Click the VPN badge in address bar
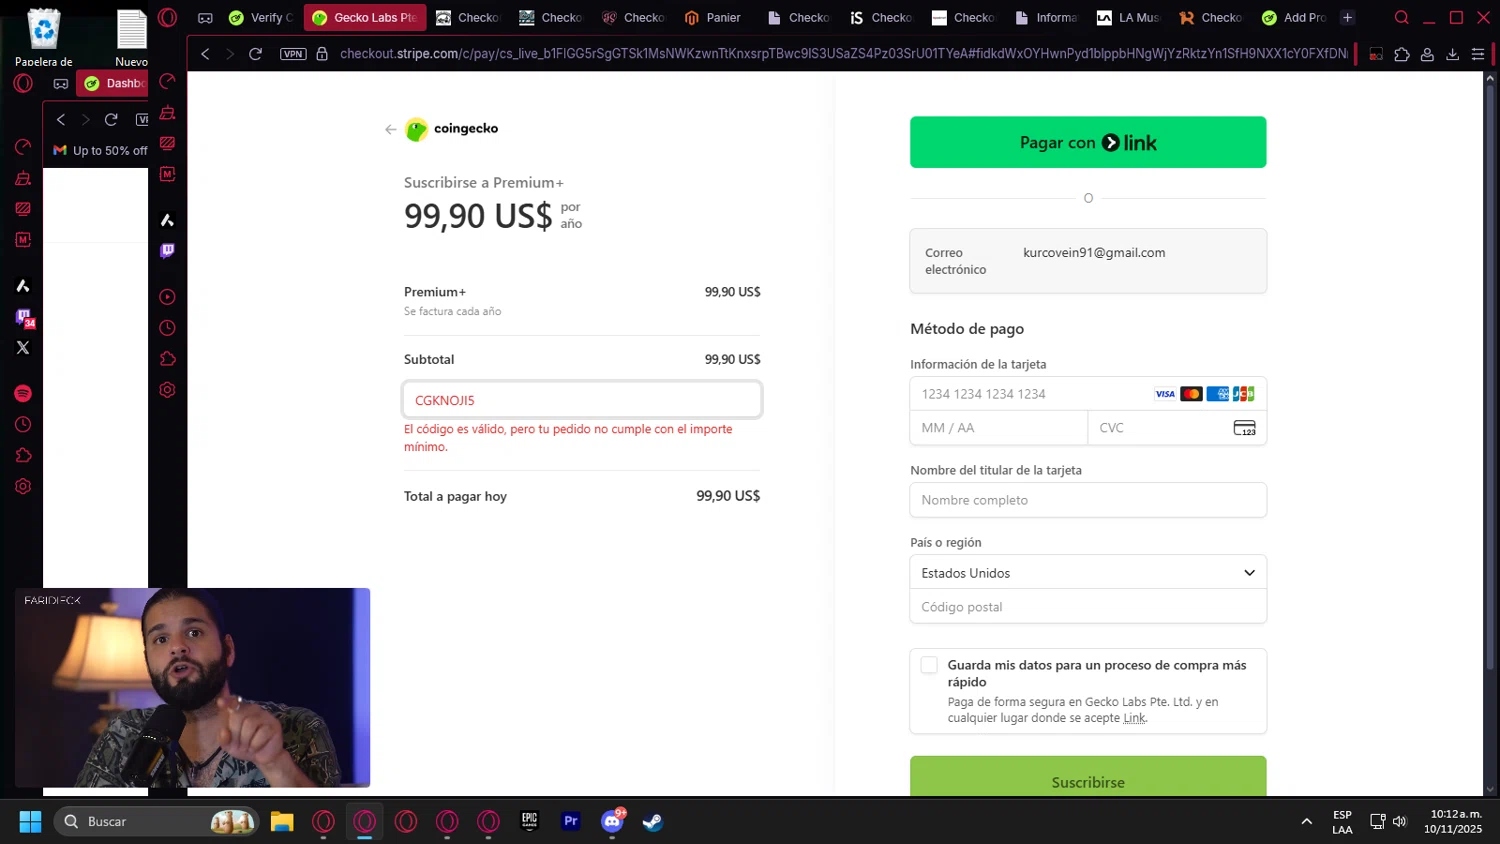1500x844 pixels. (x=293, y=54)
